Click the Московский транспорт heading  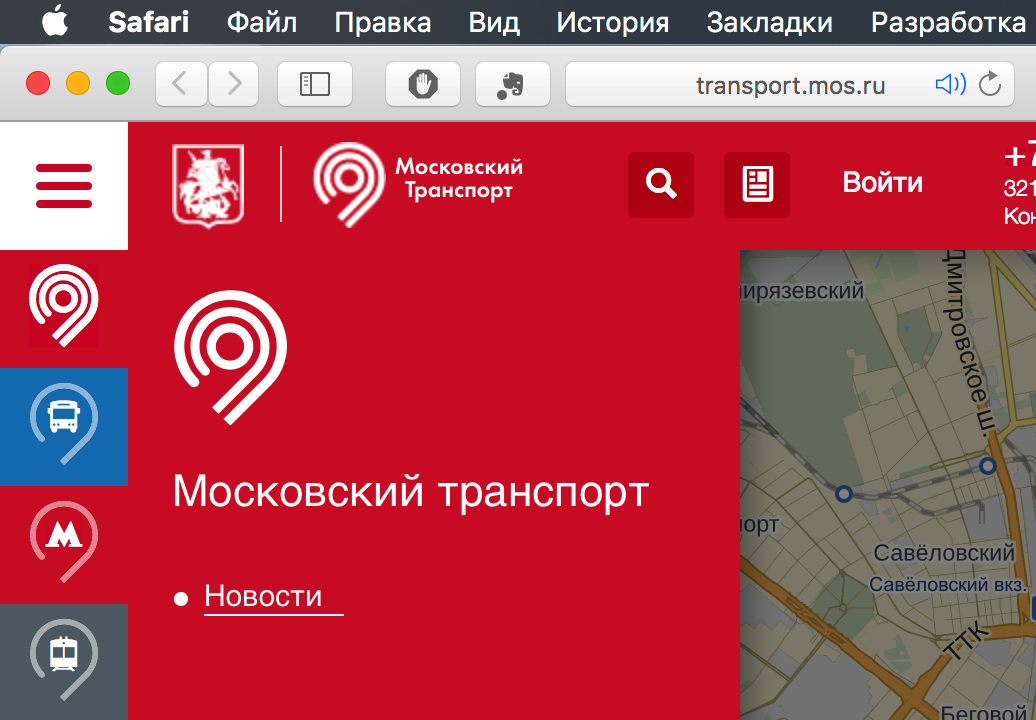coord(411,491)
